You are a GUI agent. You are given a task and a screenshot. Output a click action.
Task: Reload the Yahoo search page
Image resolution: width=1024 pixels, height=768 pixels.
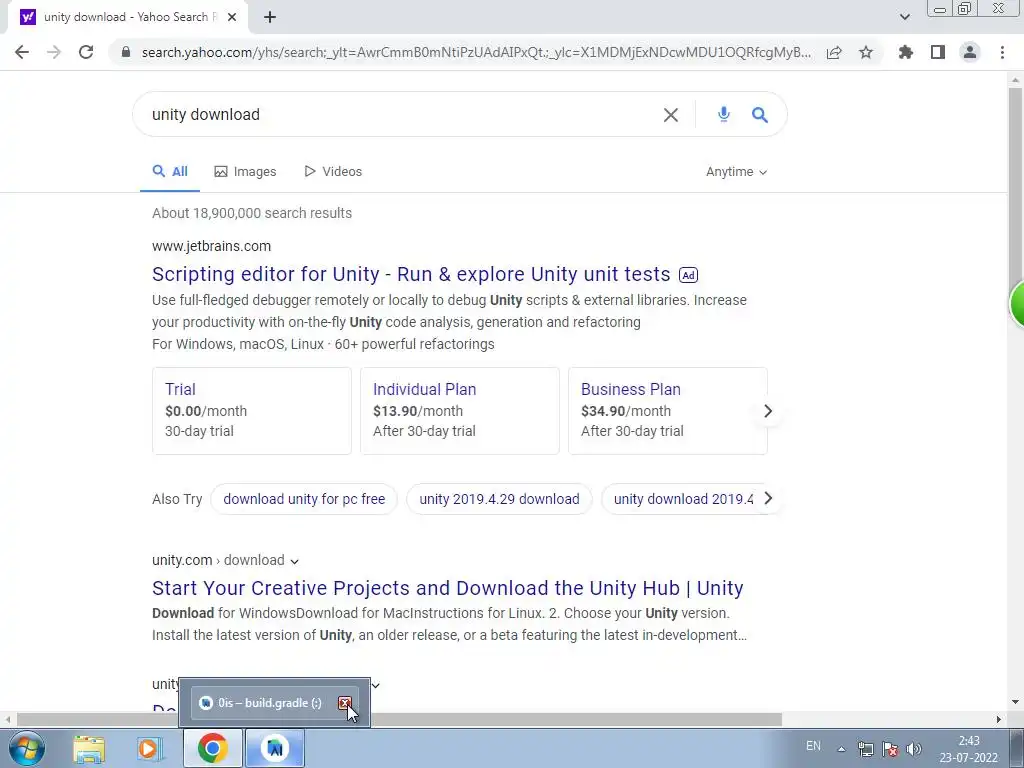pos(86,52)
